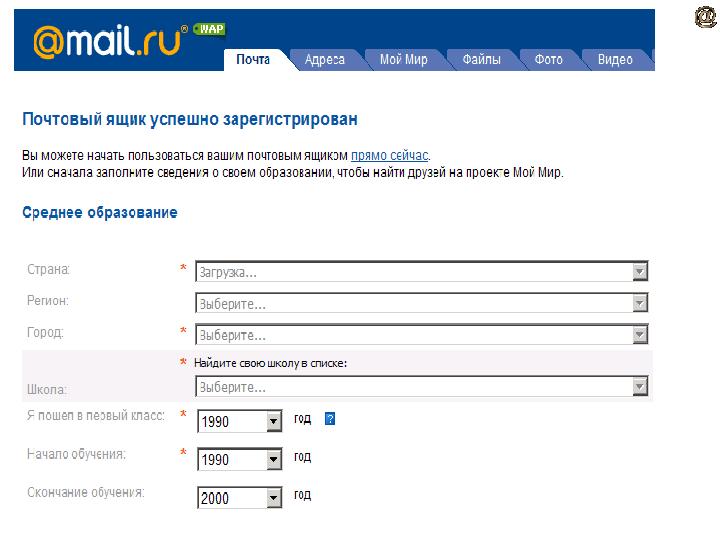Click the 'Регион:' field label
Image resolution: width=720 pixels, height=540 pixels.
48,301
